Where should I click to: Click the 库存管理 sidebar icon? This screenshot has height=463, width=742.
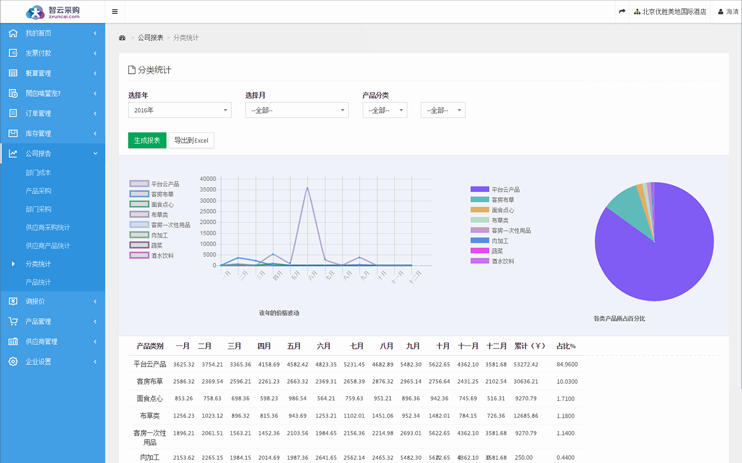[x=13, y=133]
